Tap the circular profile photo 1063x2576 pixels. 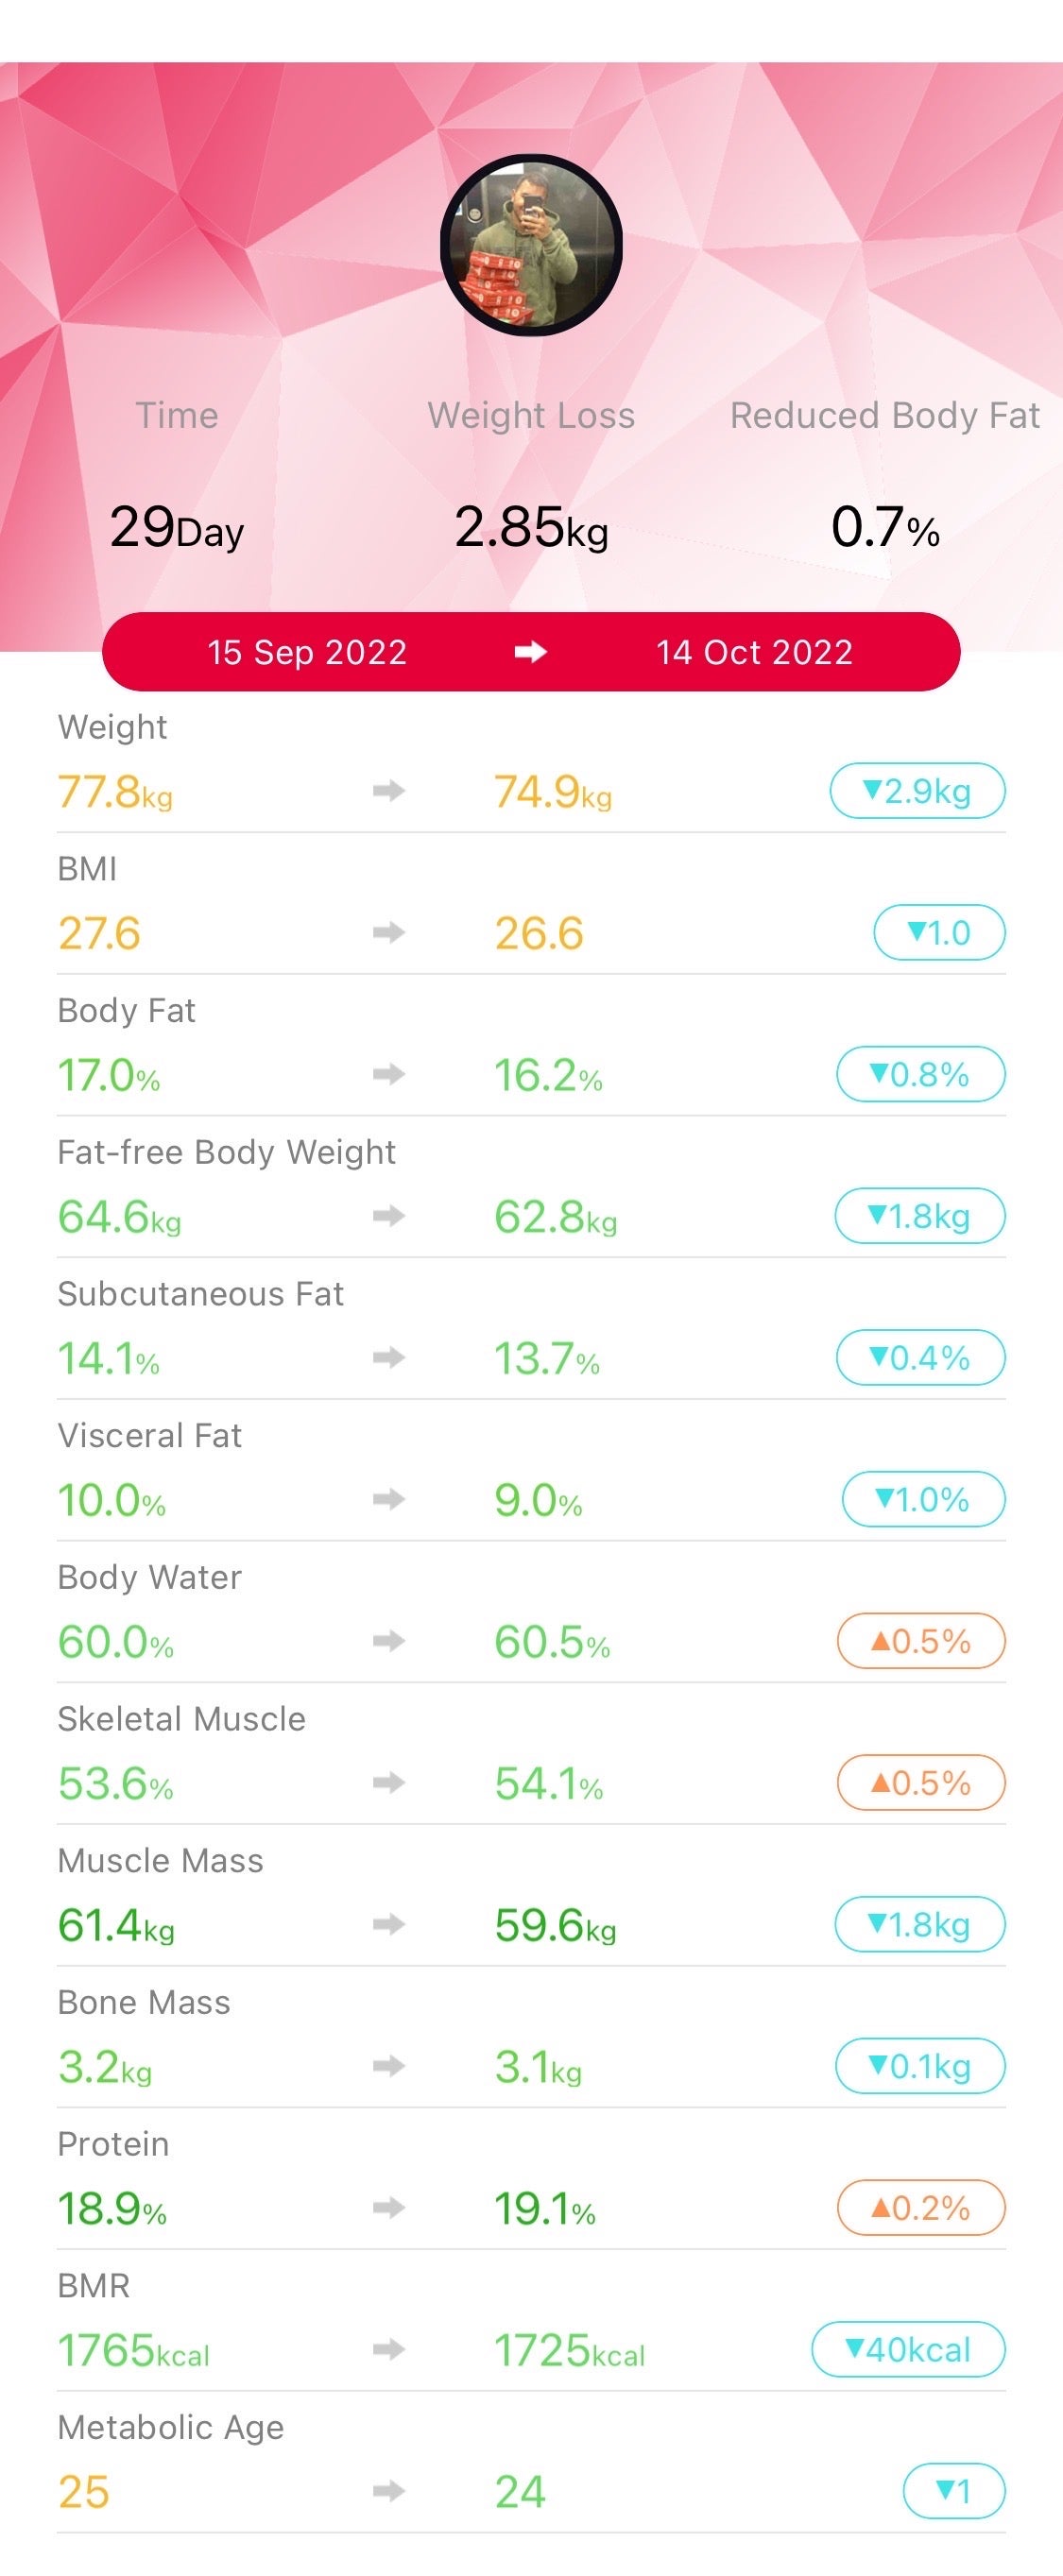[532, 246]
